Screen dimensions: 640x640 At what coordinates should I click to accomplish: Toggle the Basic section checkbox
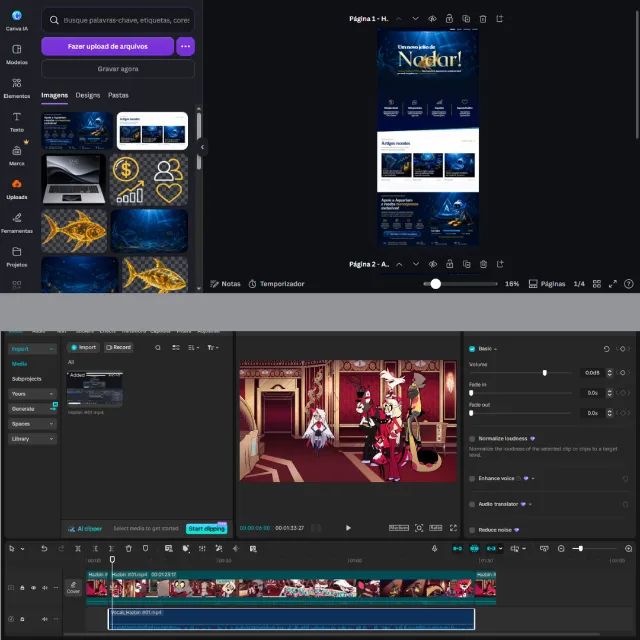[x=472, y=349]
